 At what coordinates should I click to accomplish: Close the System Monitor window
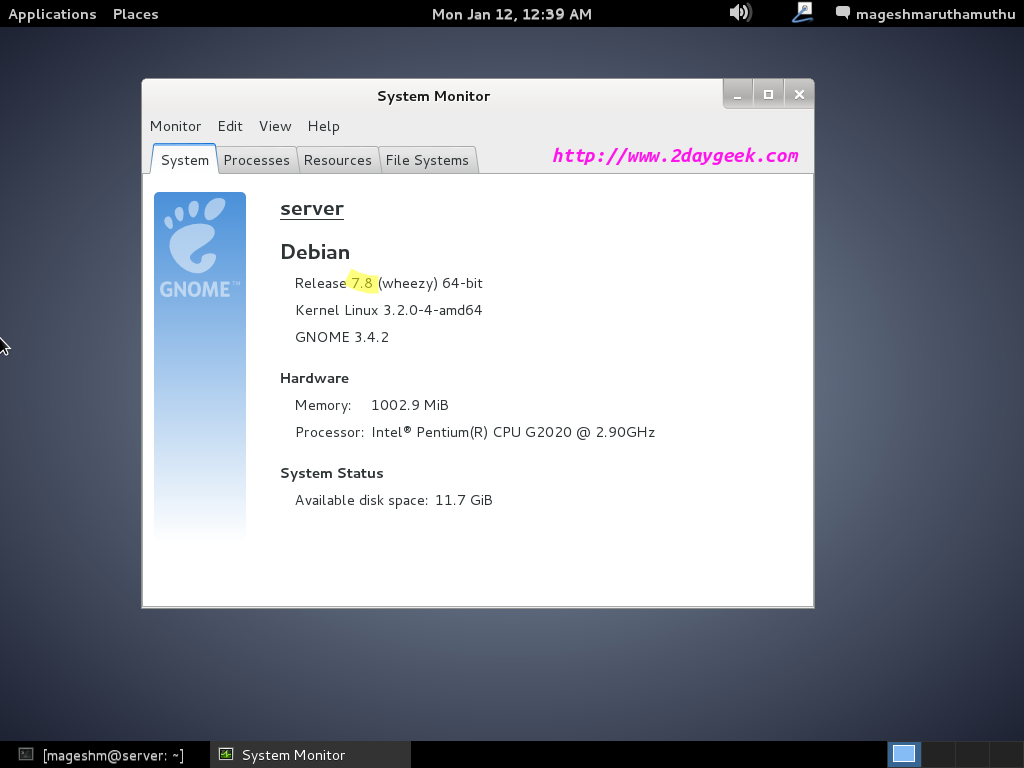click(798, 95)
